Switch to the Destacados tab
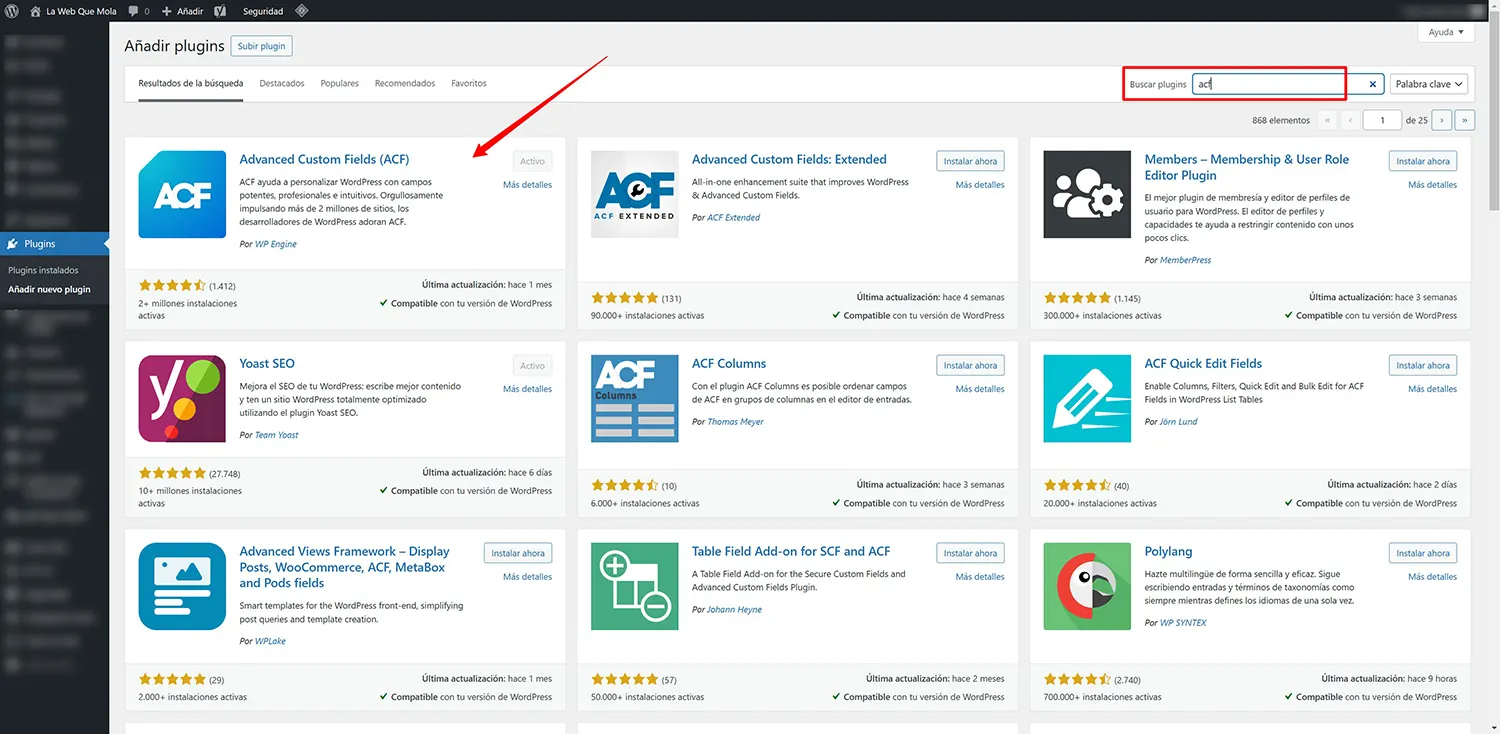1500x734 pixels. [281, 83]
